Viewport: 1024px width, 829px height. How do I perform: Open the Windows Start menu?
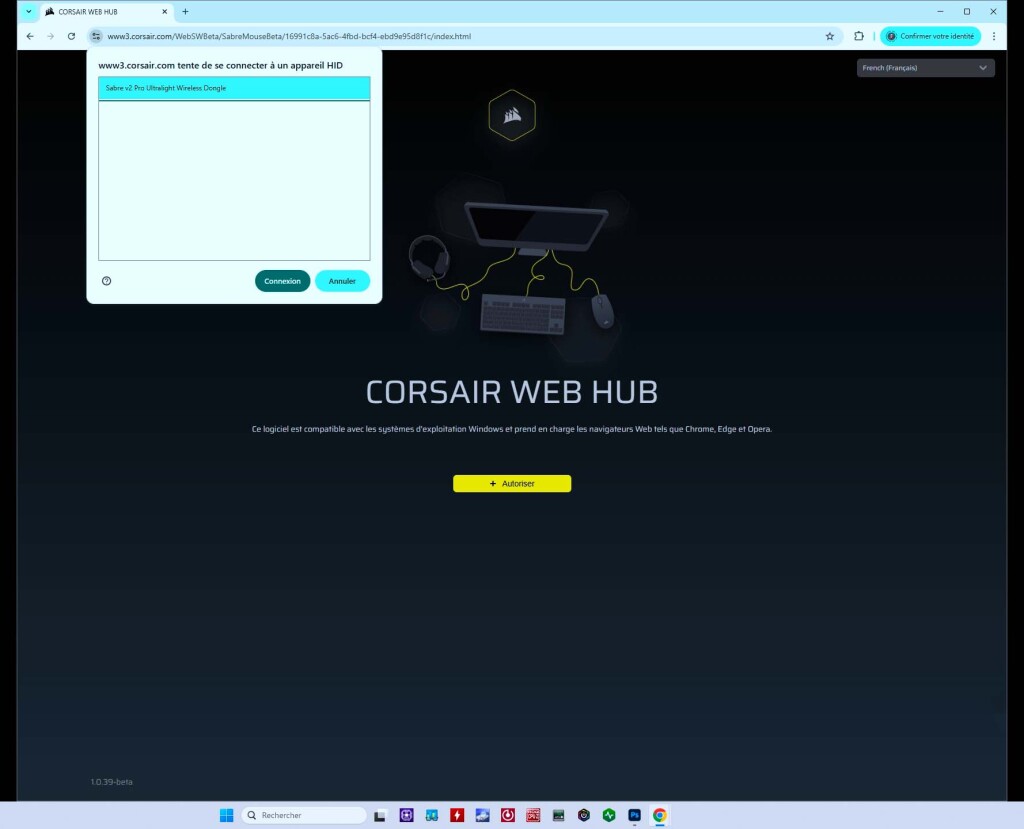click(x=227, y=815)
